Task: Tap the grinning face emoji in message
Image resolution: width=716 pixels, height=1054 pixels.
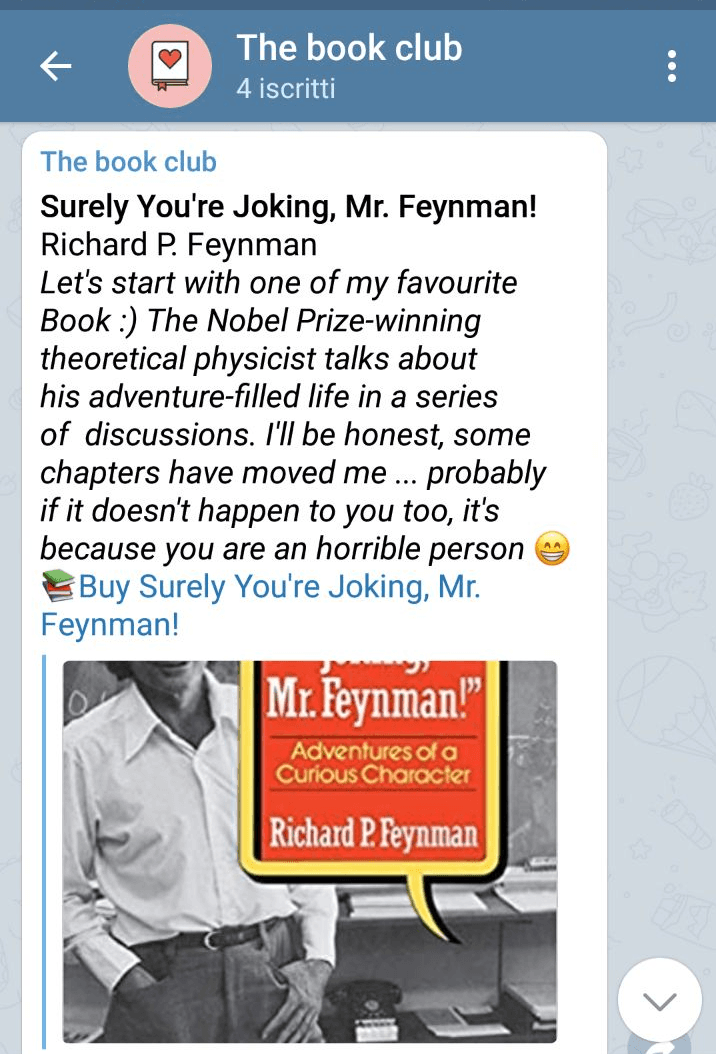Action: tap(553, 549)
